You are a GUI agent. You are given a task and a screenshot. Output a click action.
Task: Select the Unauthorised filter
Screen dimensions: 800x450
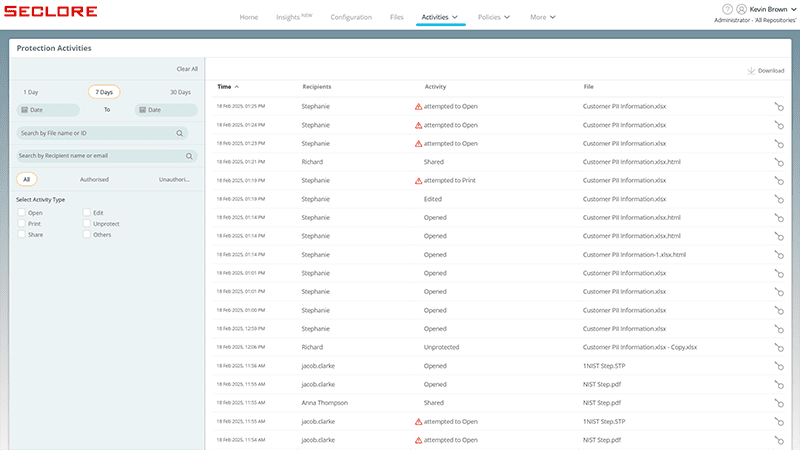coord(174,180)
